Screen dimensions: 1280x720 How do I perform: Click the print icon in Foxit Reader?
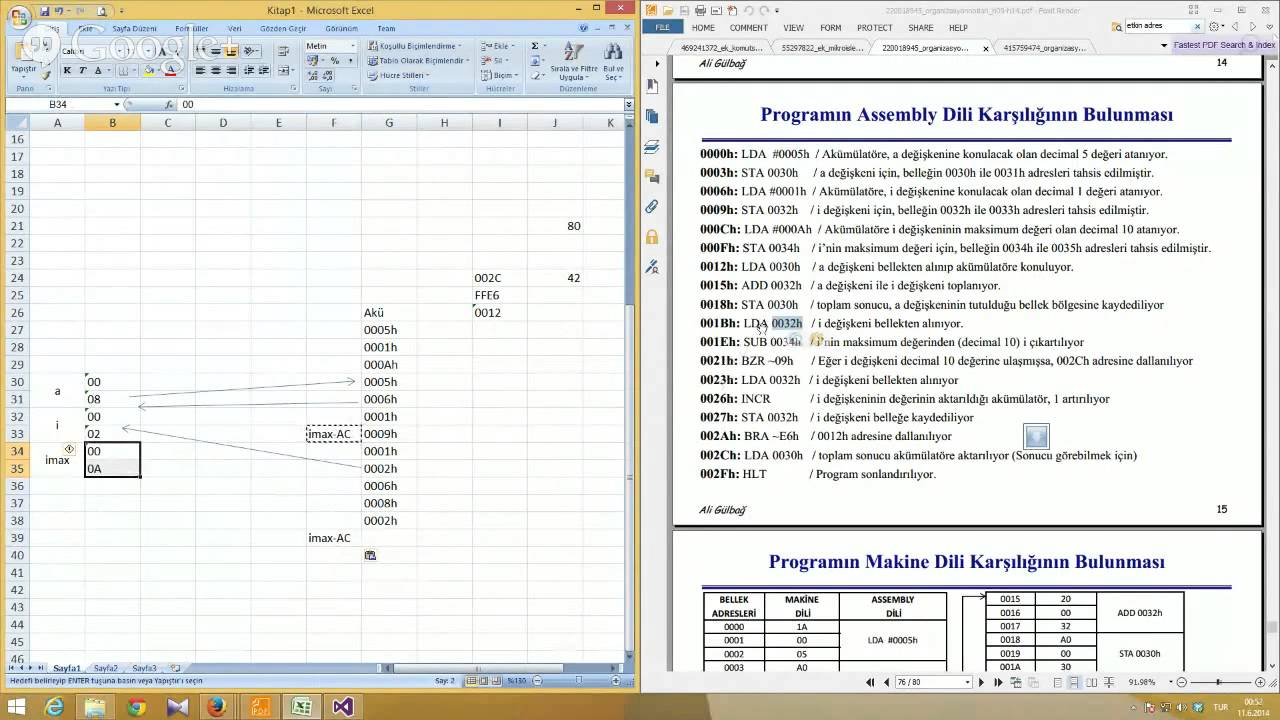click(700, 10)
